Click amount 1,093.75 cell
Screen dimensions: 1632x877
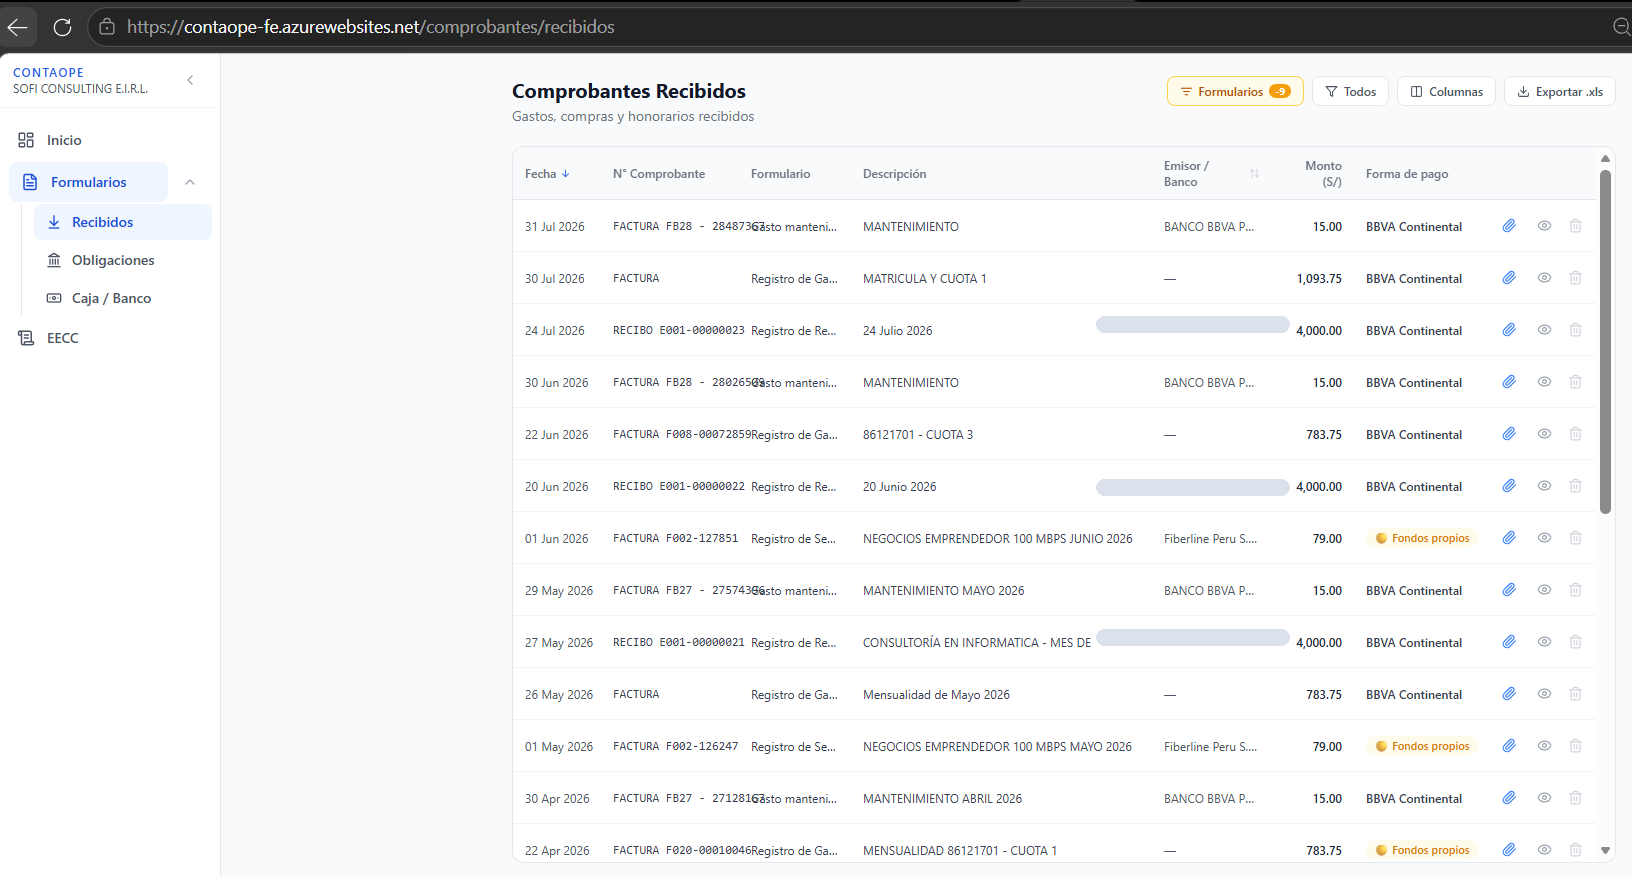point(1319,279)
